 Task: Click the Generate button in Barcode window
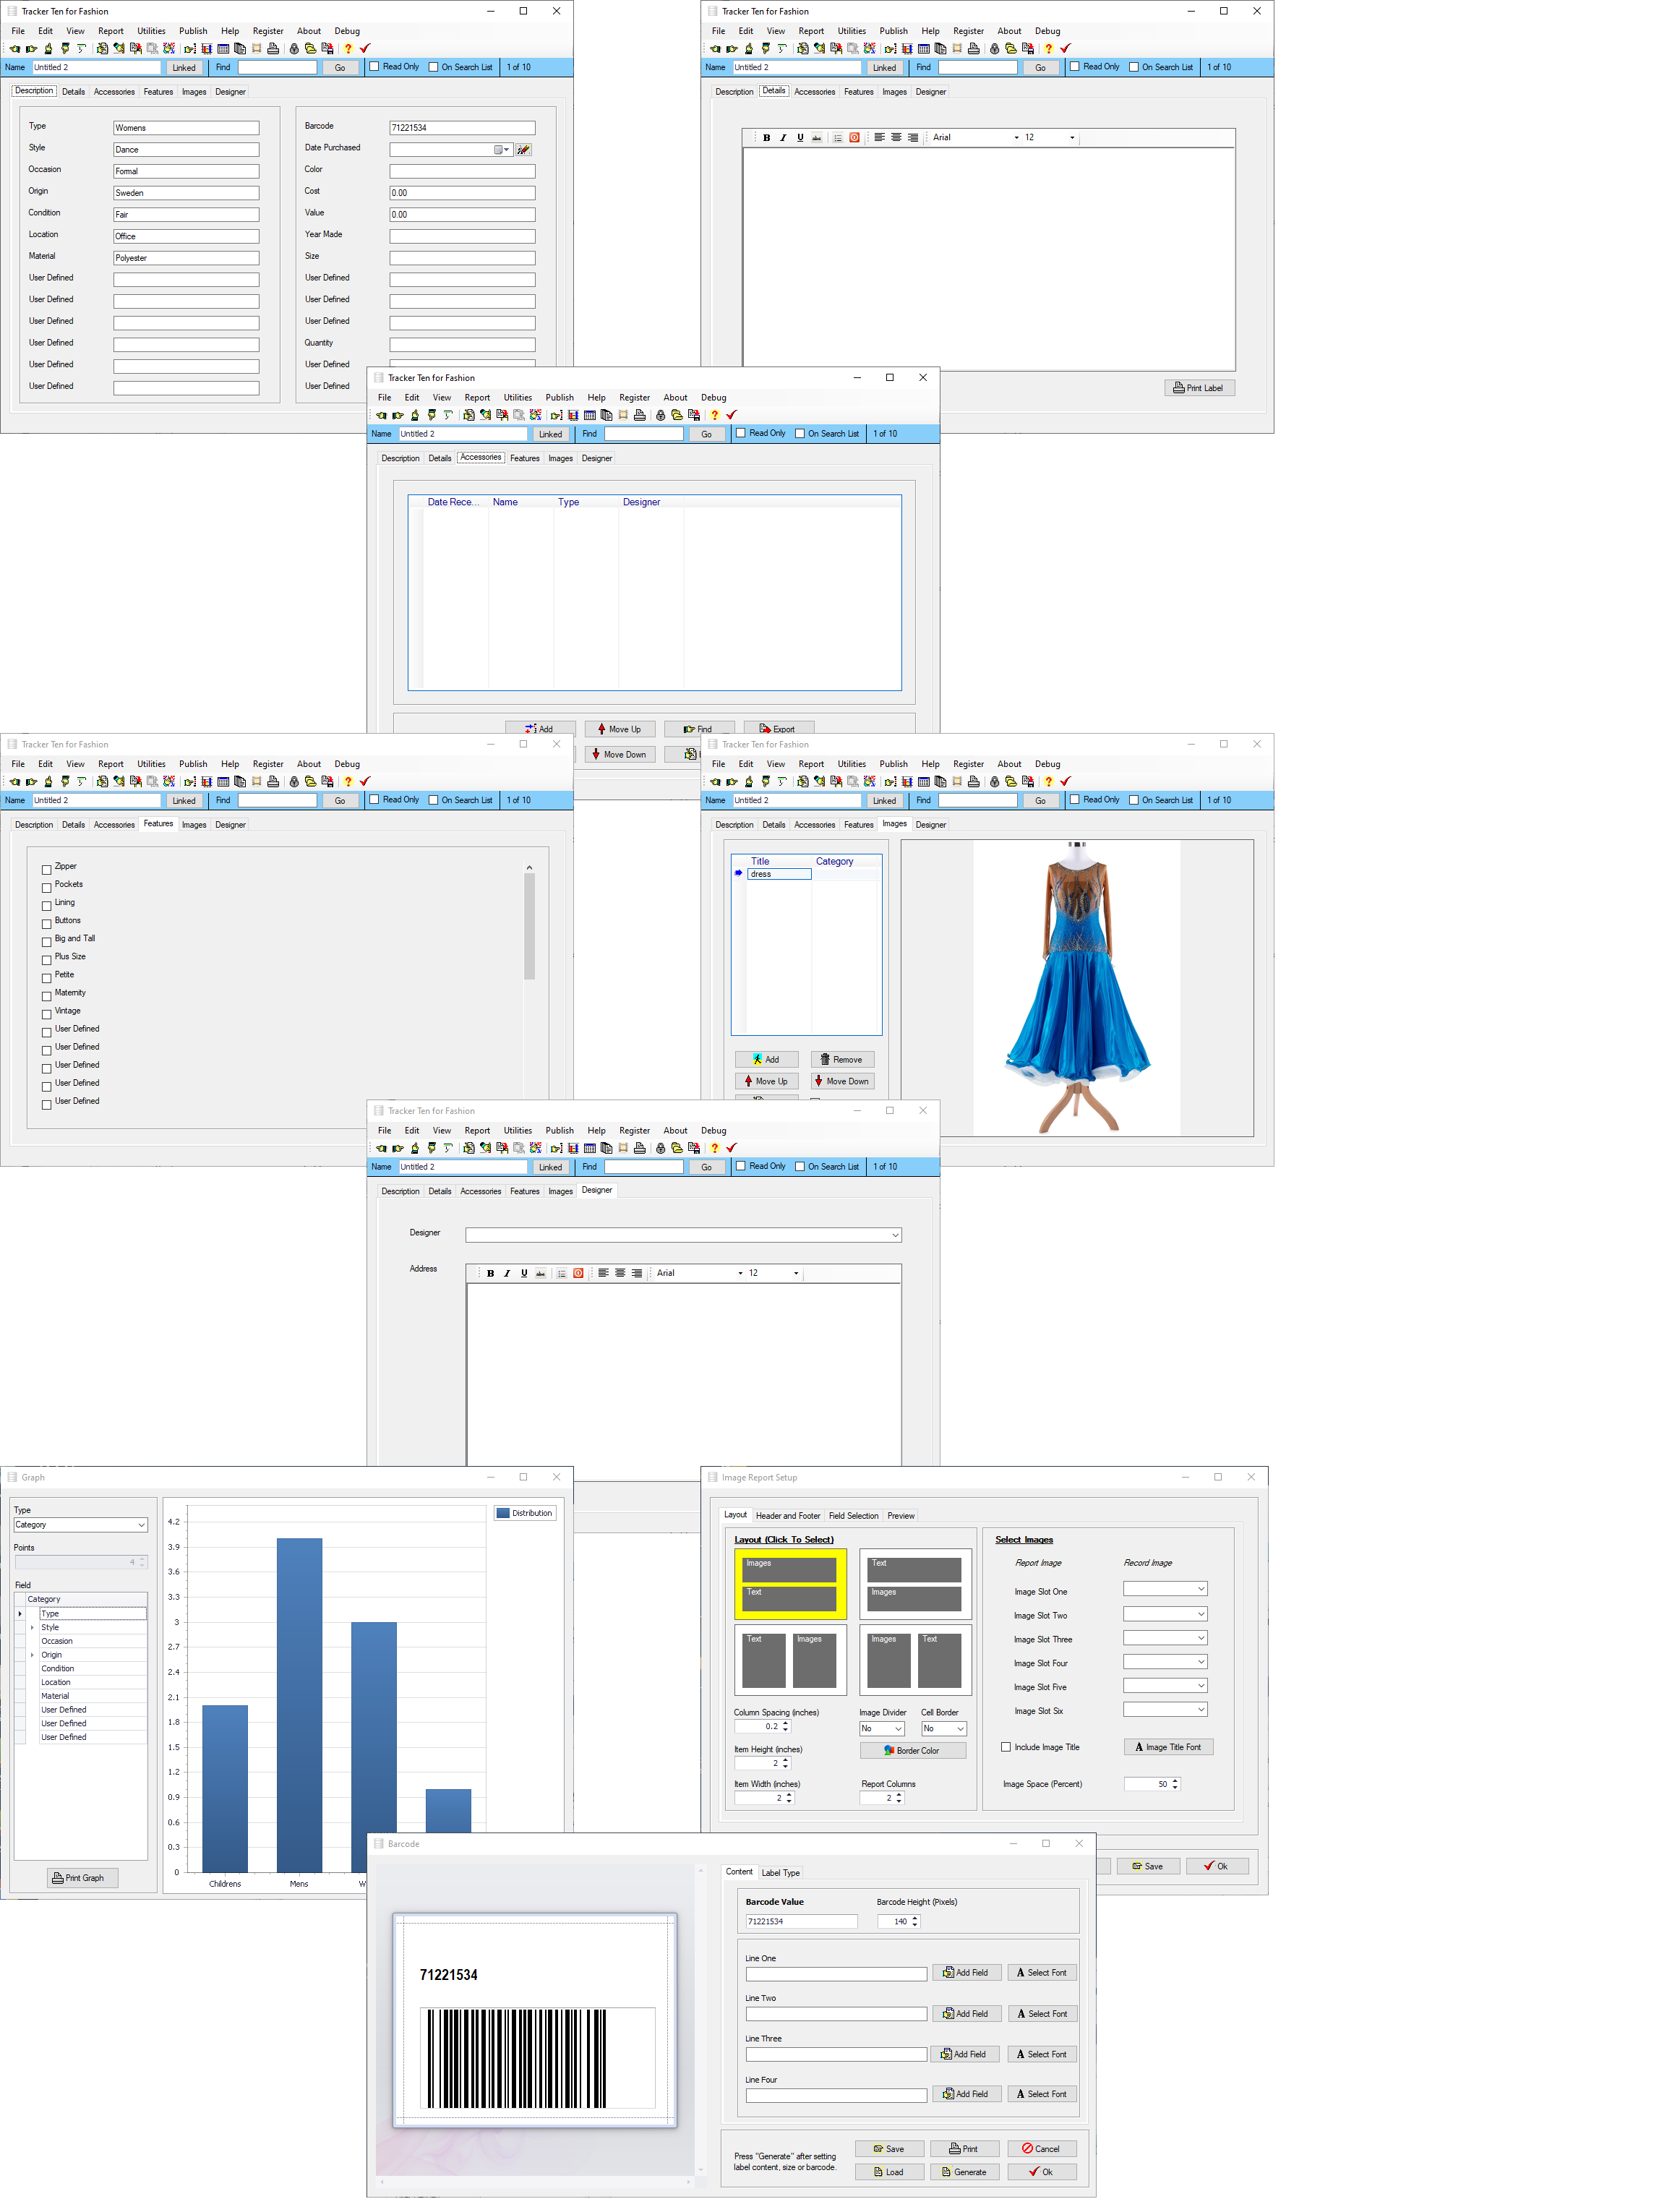point(964,2172)
